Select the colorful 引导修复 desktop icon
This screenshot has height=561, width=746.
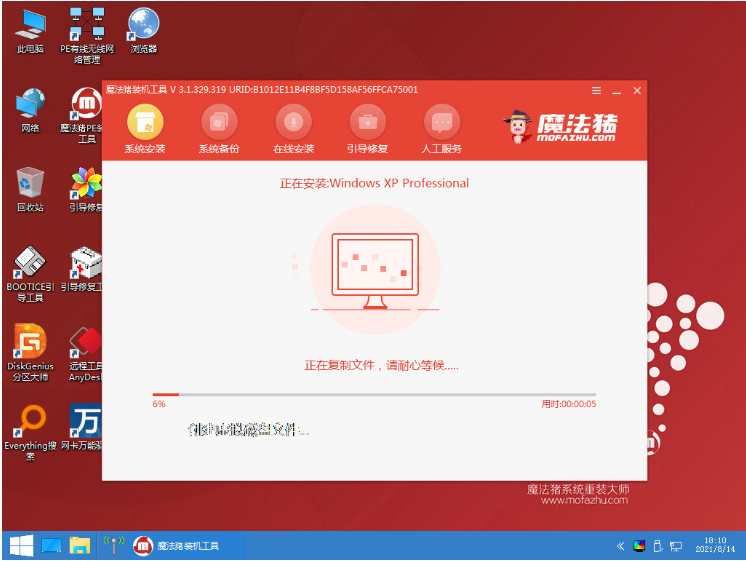coord(86,189)
